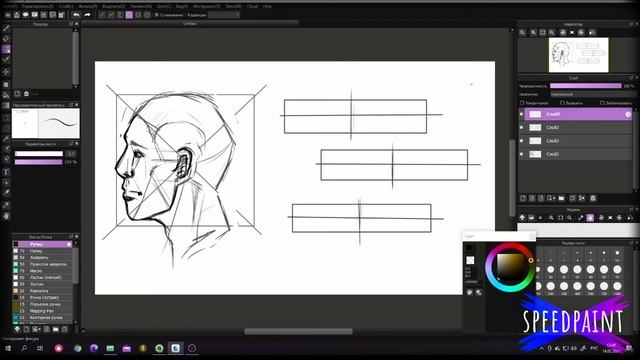
Task: Click the highlighted purple snap mode icon
Action: (x=129, y=15)
